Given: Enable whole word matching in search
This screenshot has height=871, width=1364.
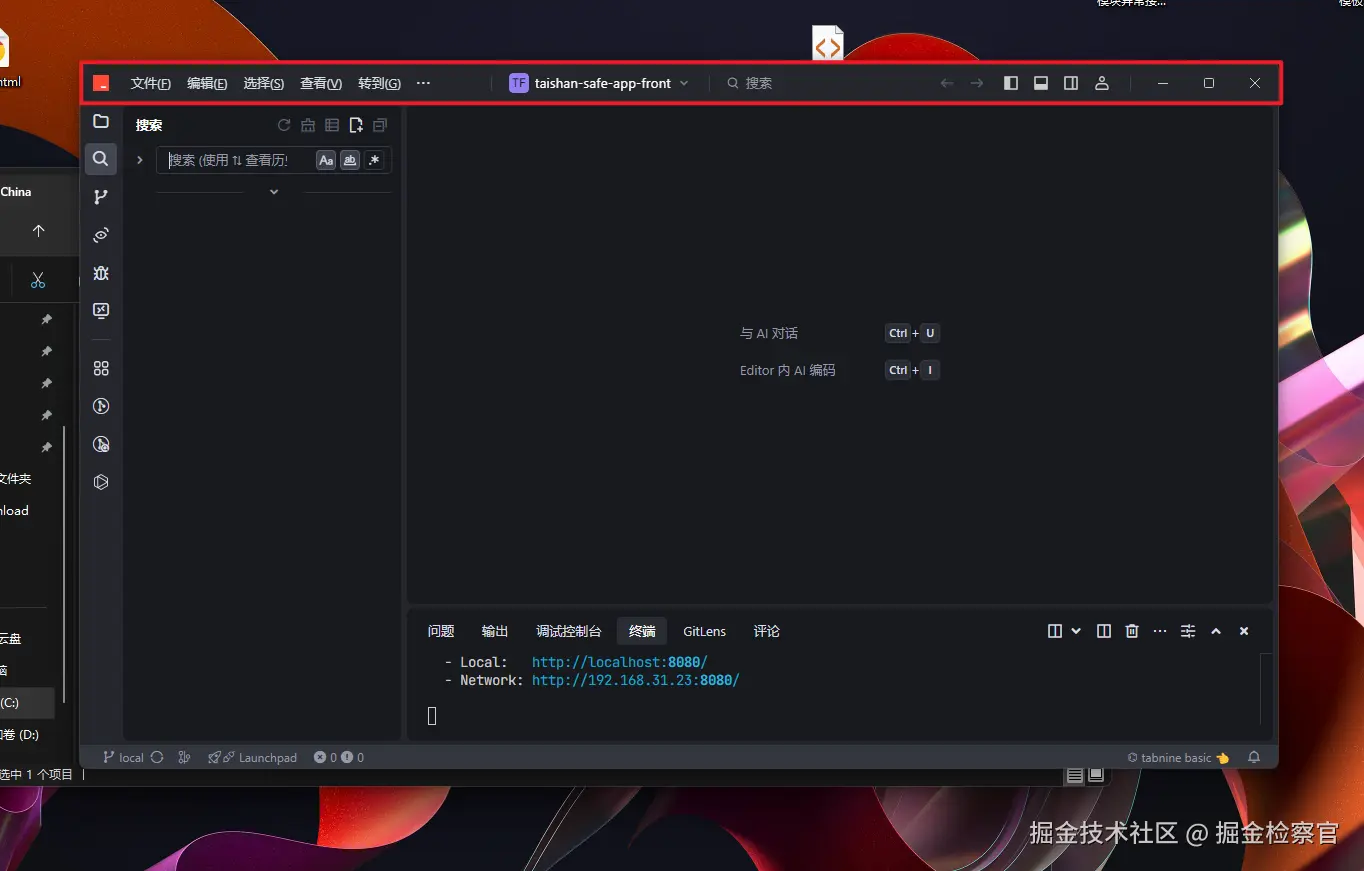Looking at the screenshot, I should point(349,160).
